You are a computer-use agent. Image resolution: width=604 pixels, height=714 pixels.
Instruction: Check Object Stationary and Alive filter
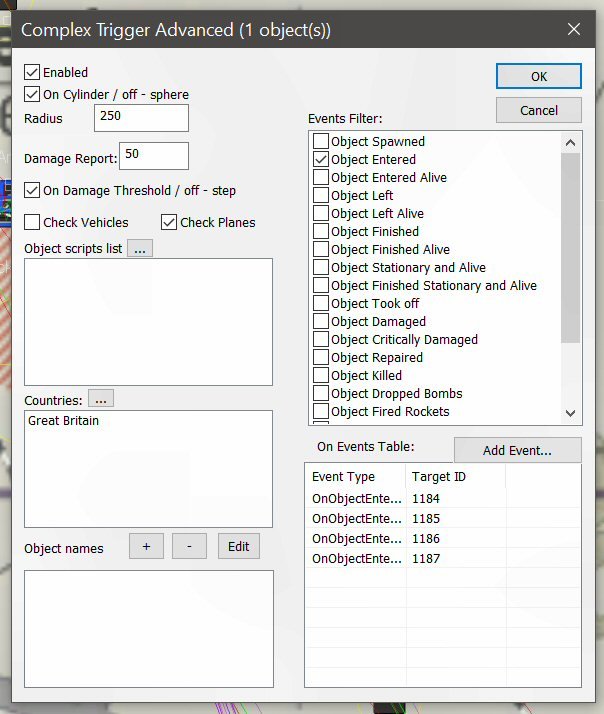coord(321,267)
